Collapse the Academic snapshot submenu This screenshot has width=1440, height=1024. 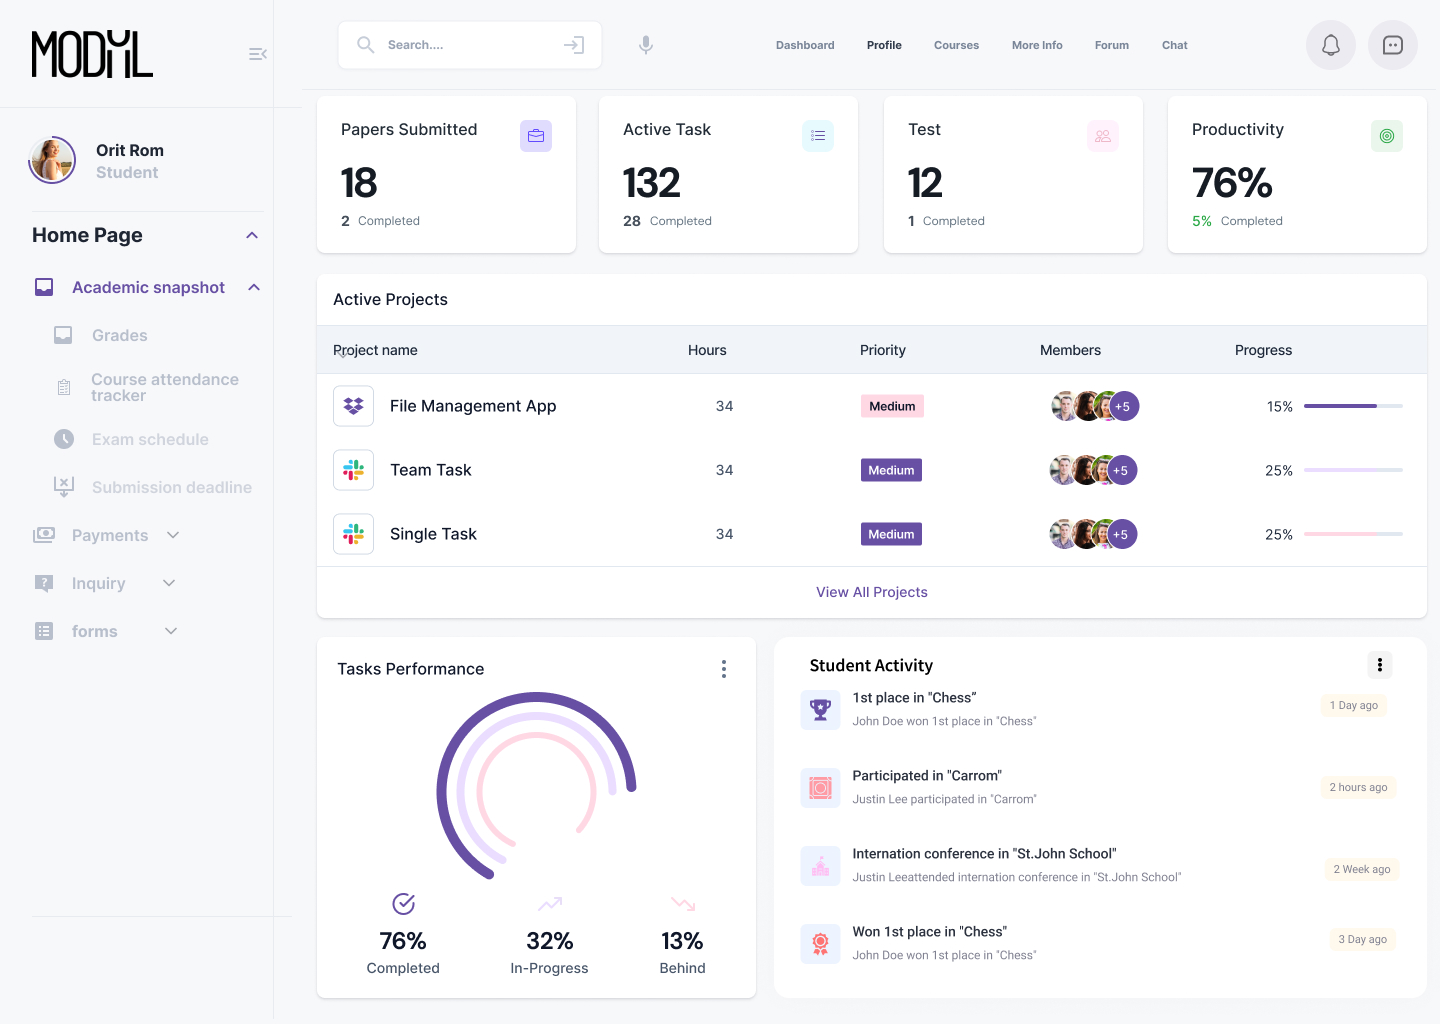pos(254,287)
